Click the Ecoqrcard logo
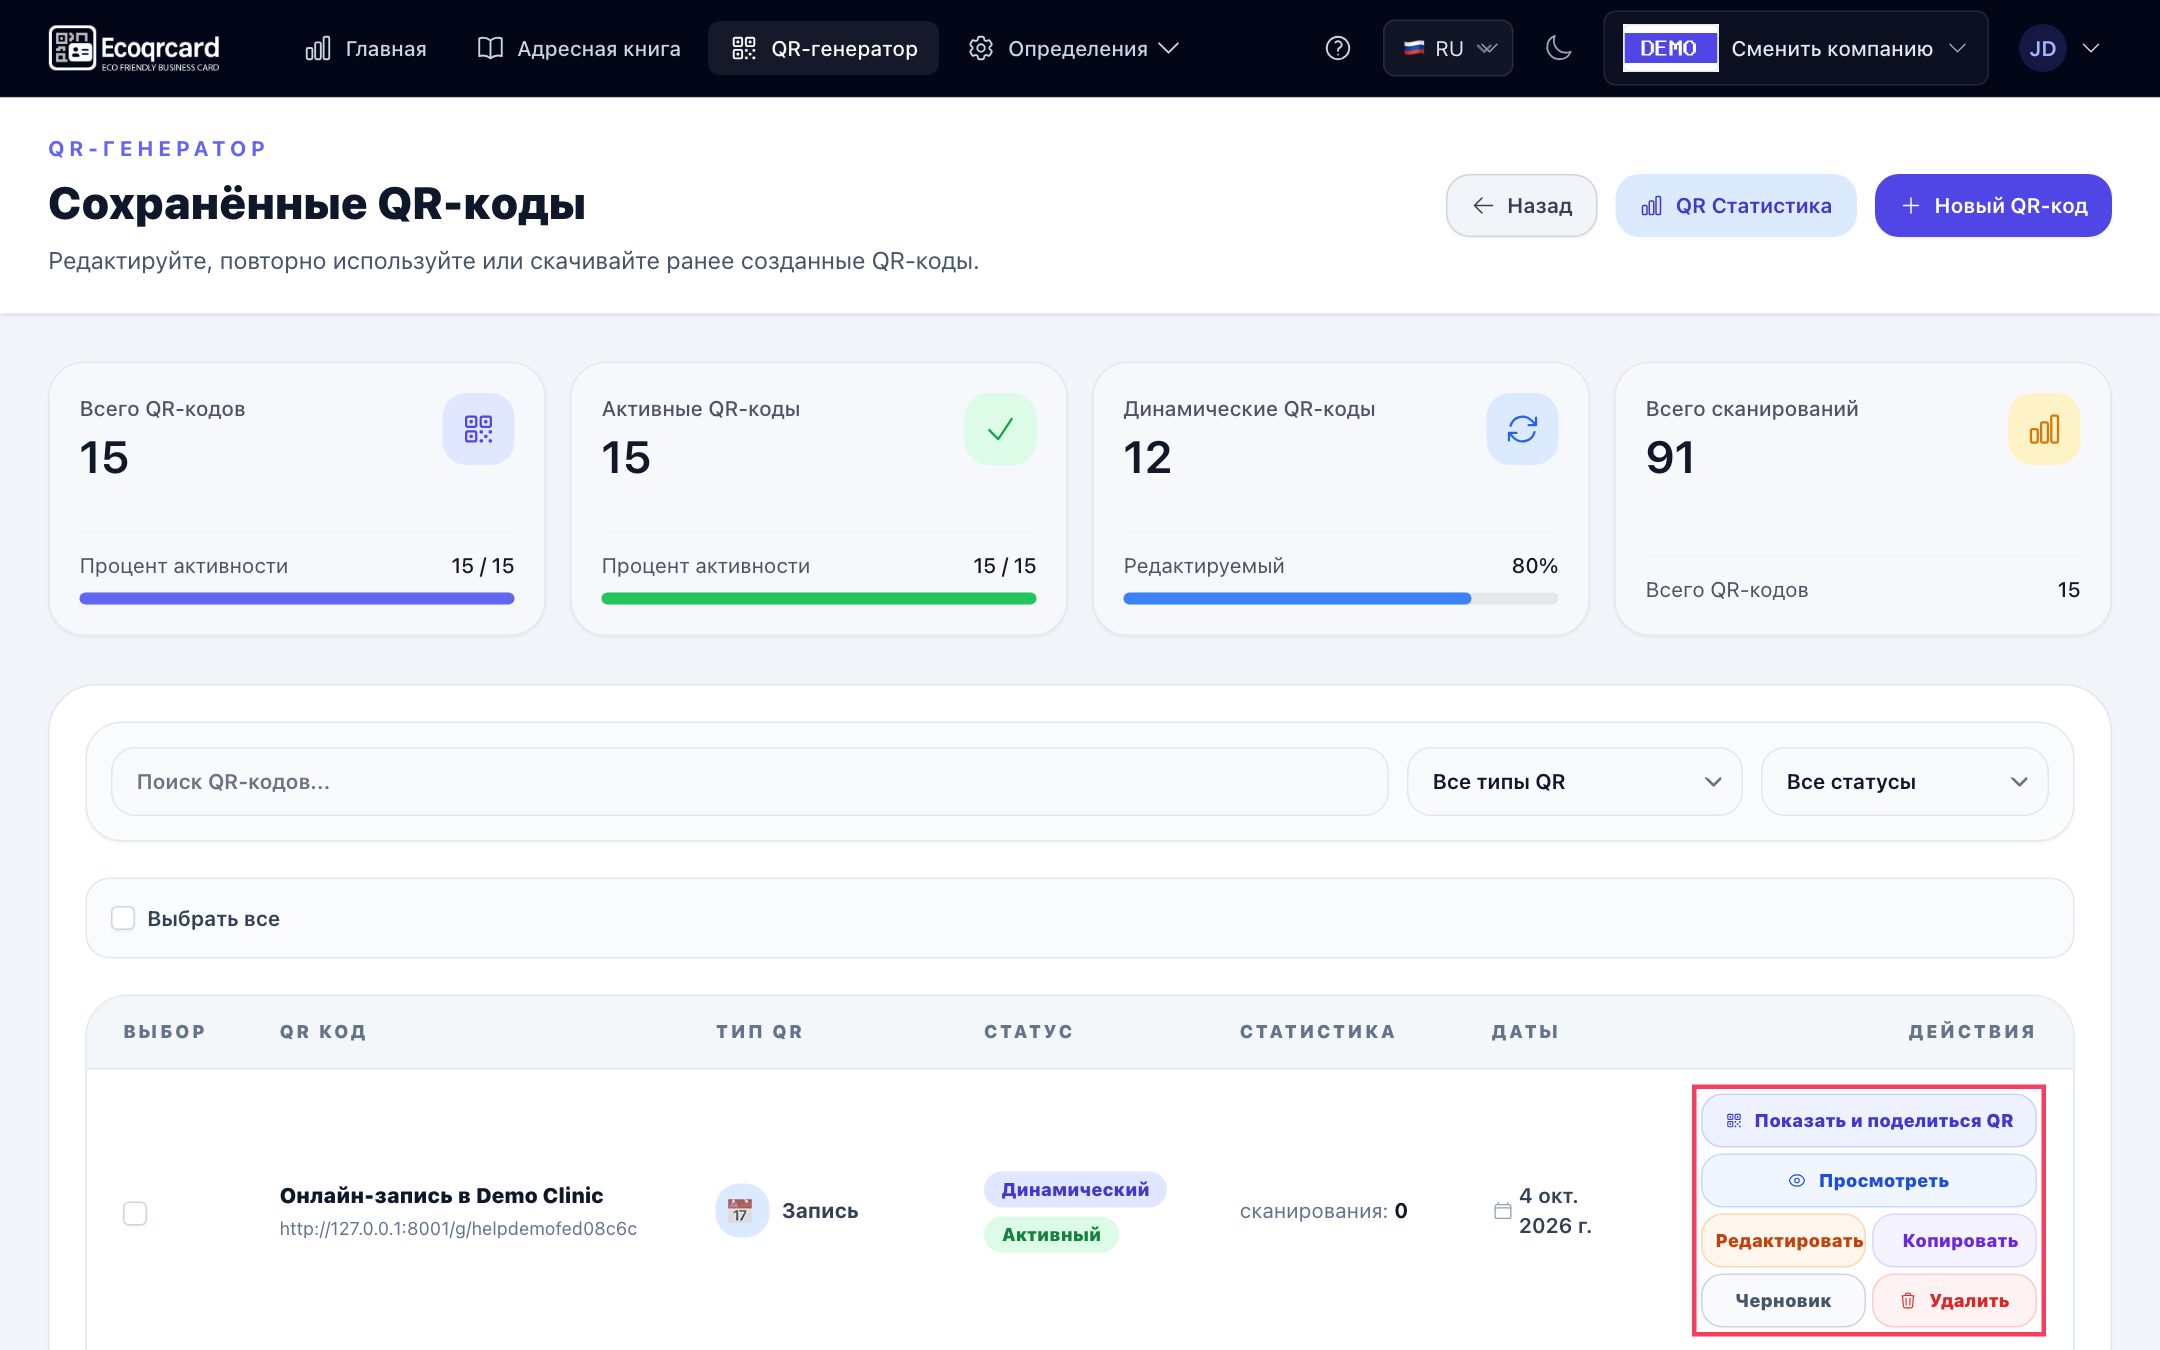The height and width of the screenshot is (1350, 2160). pos(134,48)
